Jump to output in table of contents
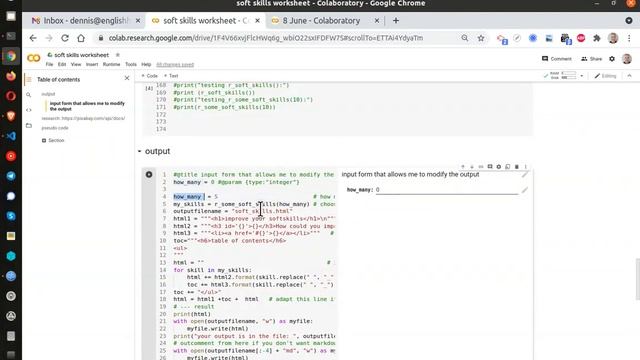 [x=48, y=94]
